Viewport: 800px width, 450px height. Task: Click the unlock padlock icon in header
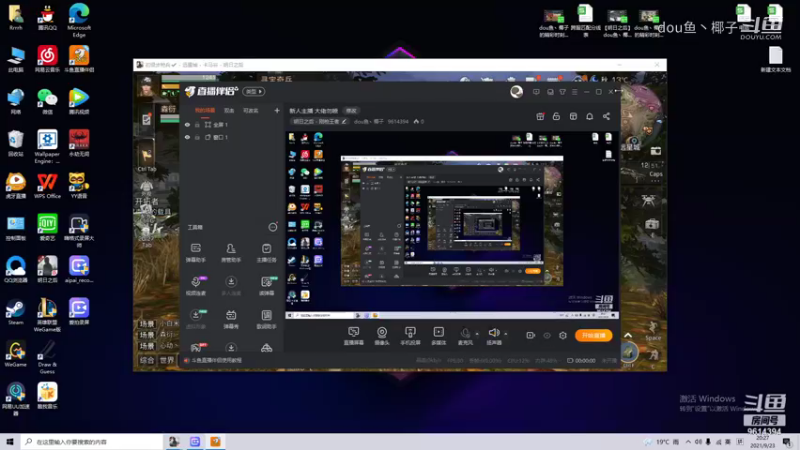(556, 116)
